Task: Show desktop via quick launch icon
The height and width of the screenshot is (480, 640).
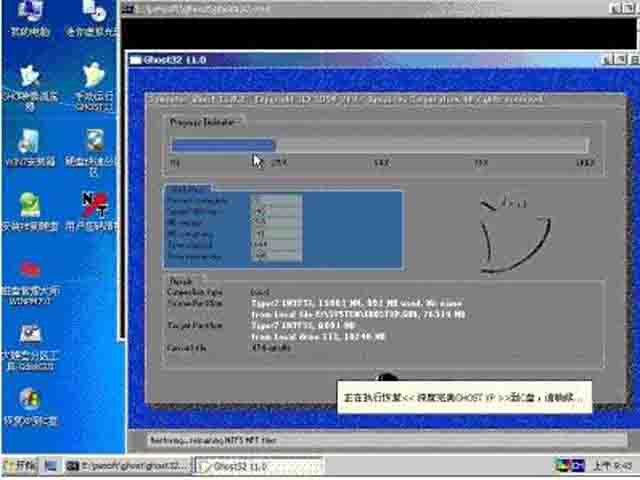Action: pos(51,466)
